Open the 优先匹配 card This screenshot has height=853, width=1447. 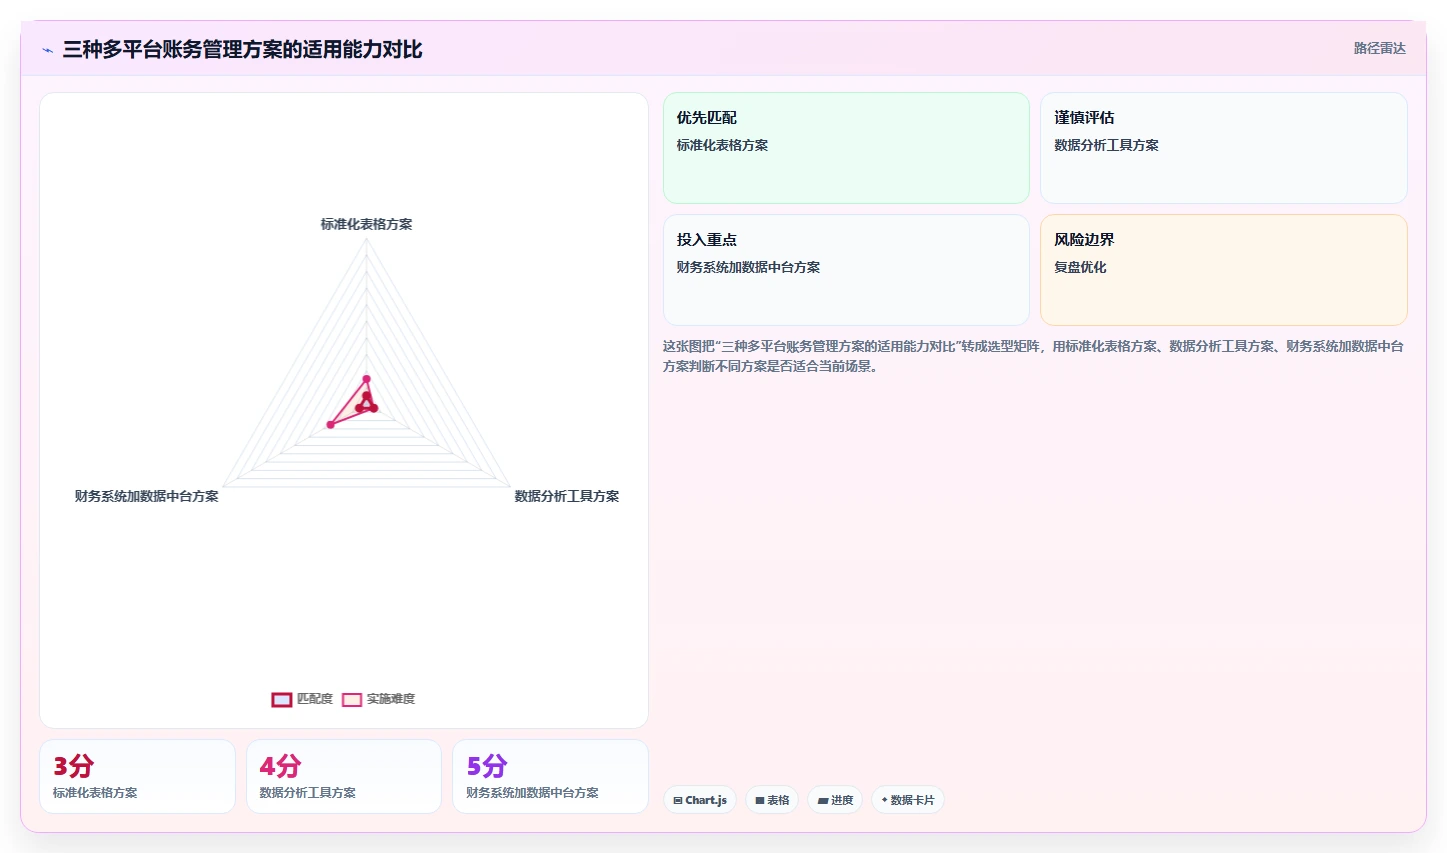click(x=846, y=148)
